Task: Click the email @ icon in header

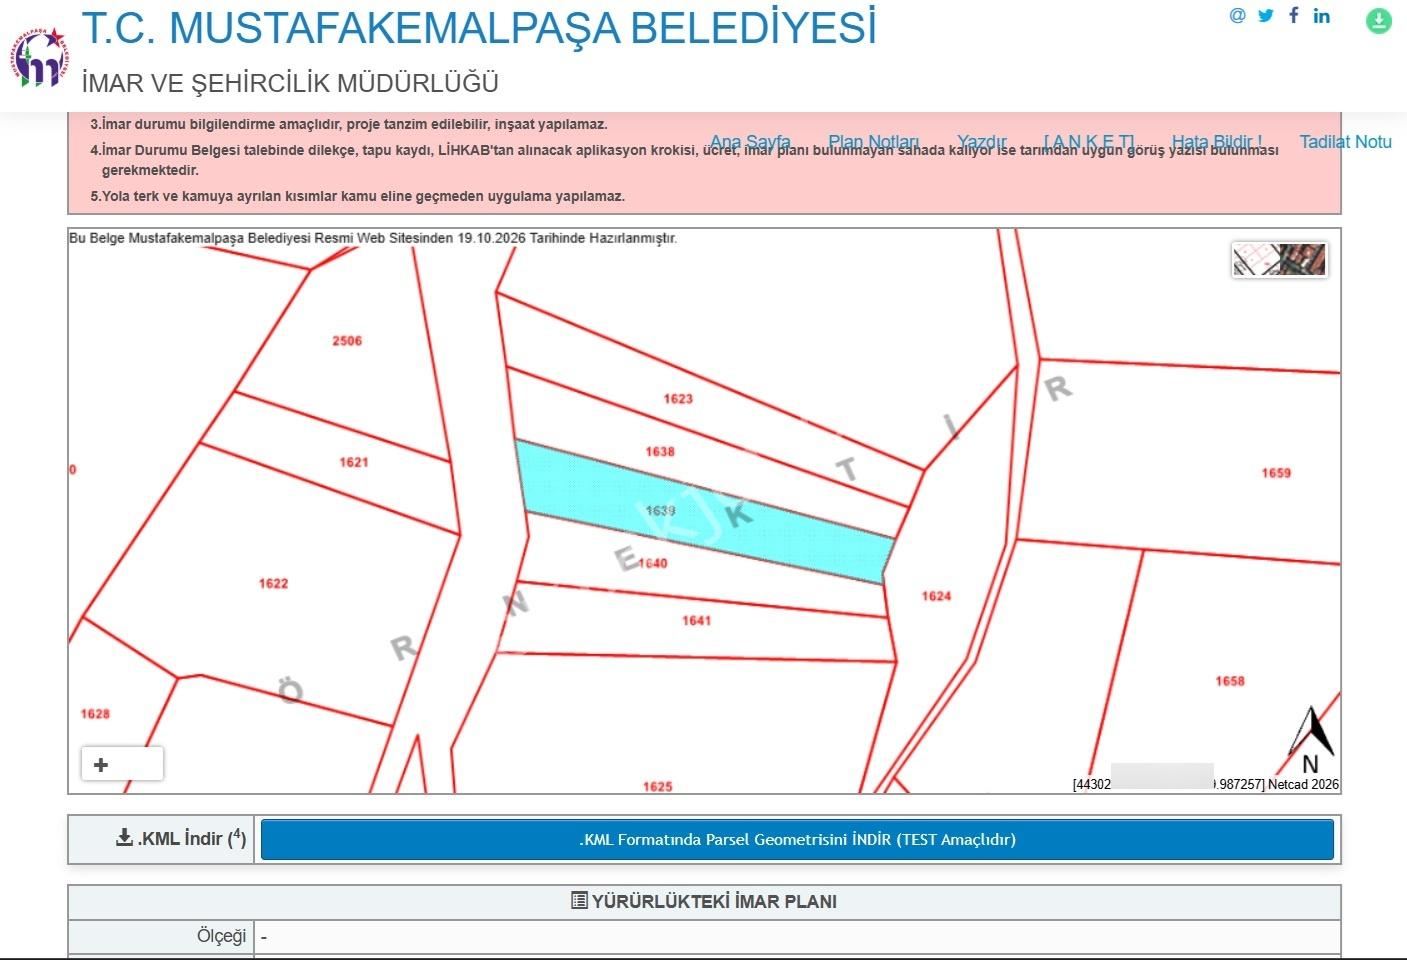Action: [1238, 16]
